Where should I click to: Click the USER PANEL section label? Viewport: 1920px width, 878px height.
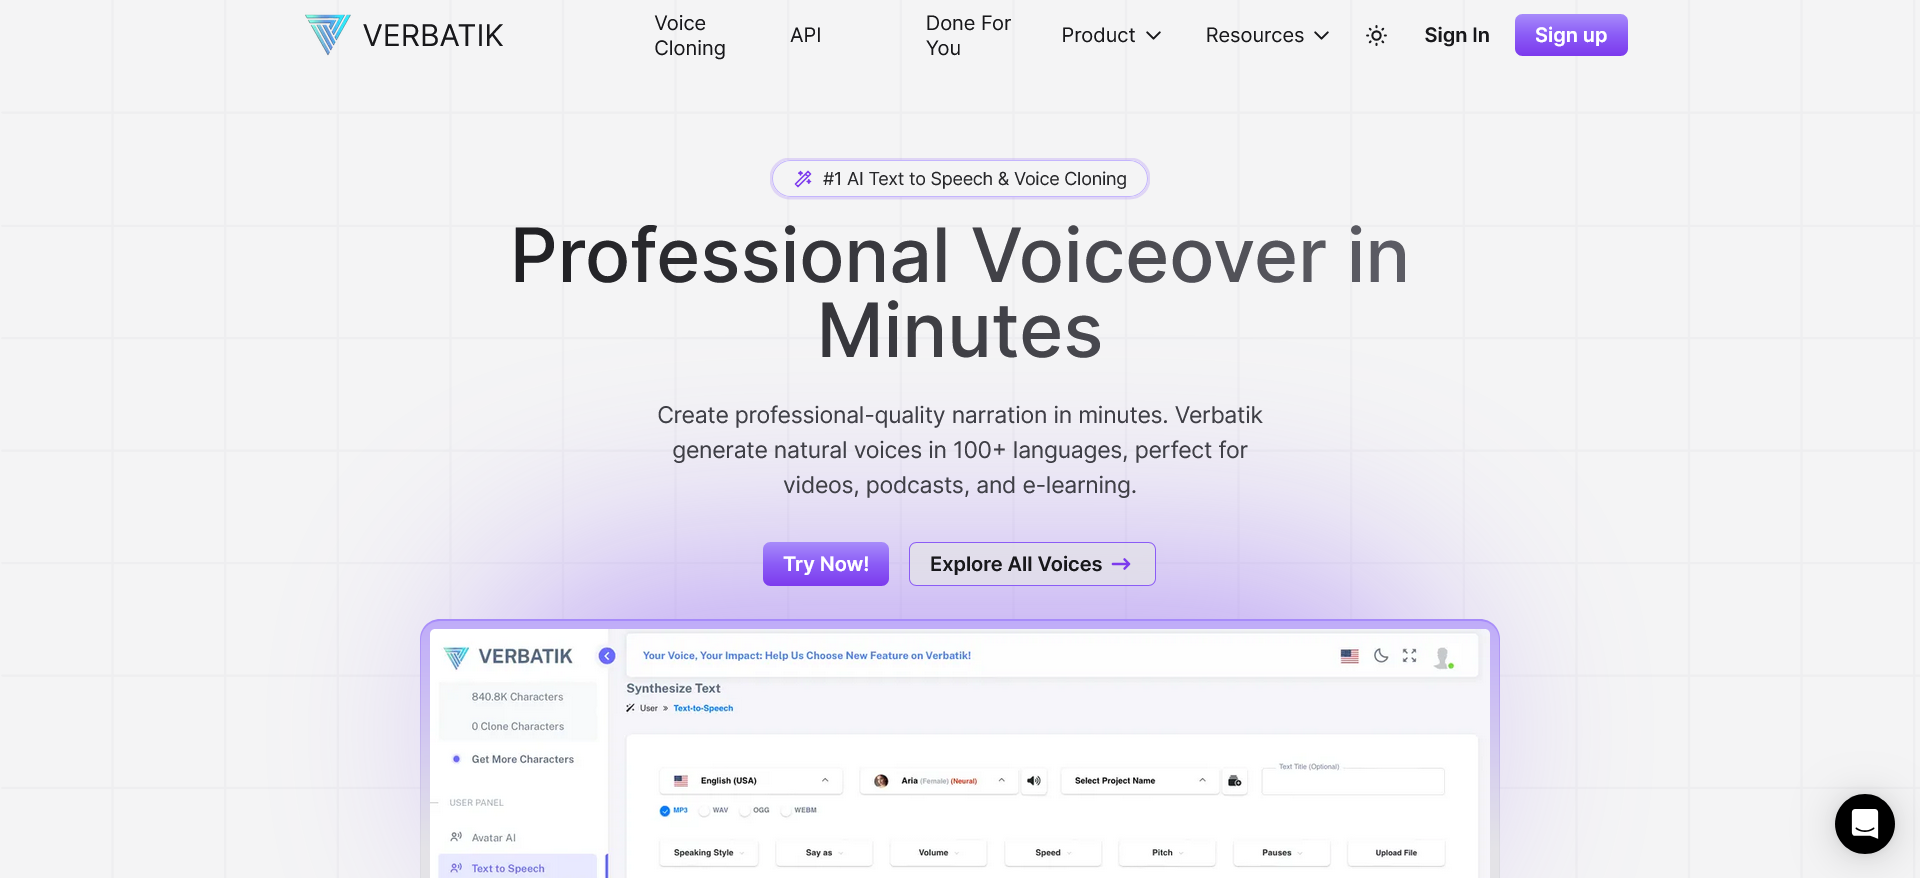[476, 803]
